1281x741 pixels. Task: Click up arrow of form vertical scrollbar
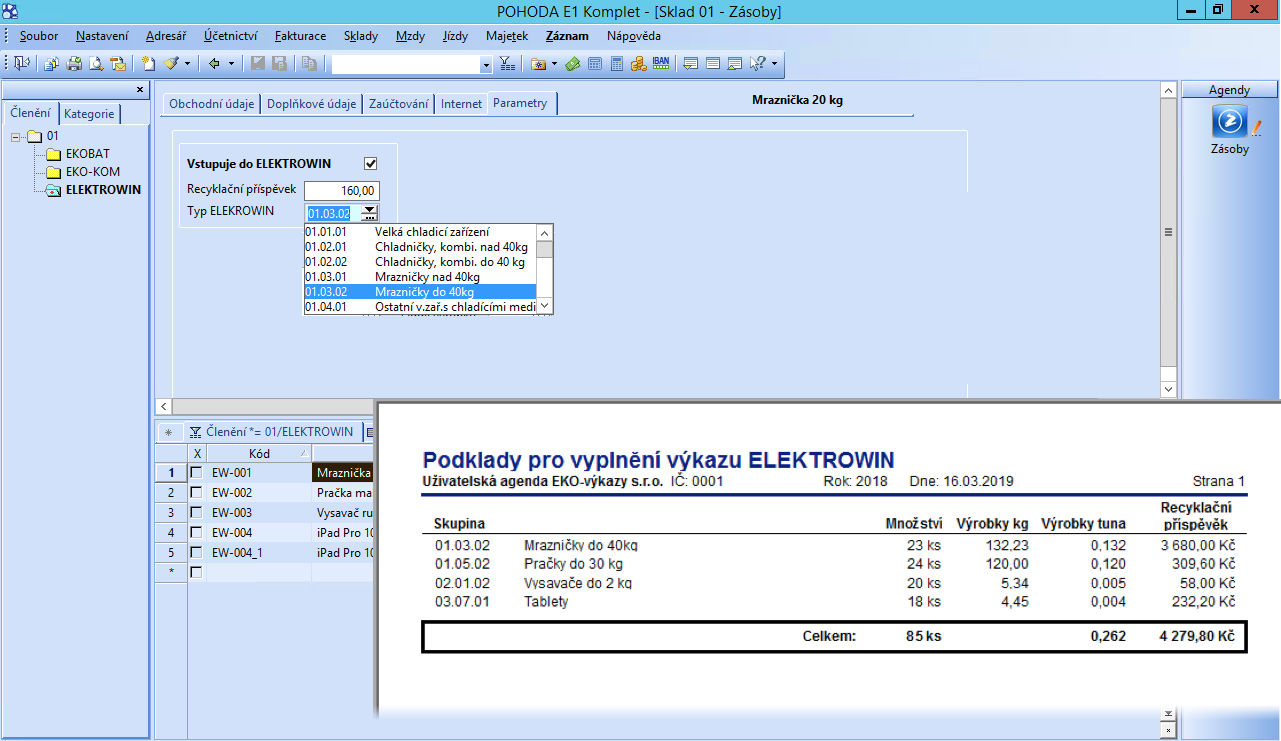click(1168, 90)
